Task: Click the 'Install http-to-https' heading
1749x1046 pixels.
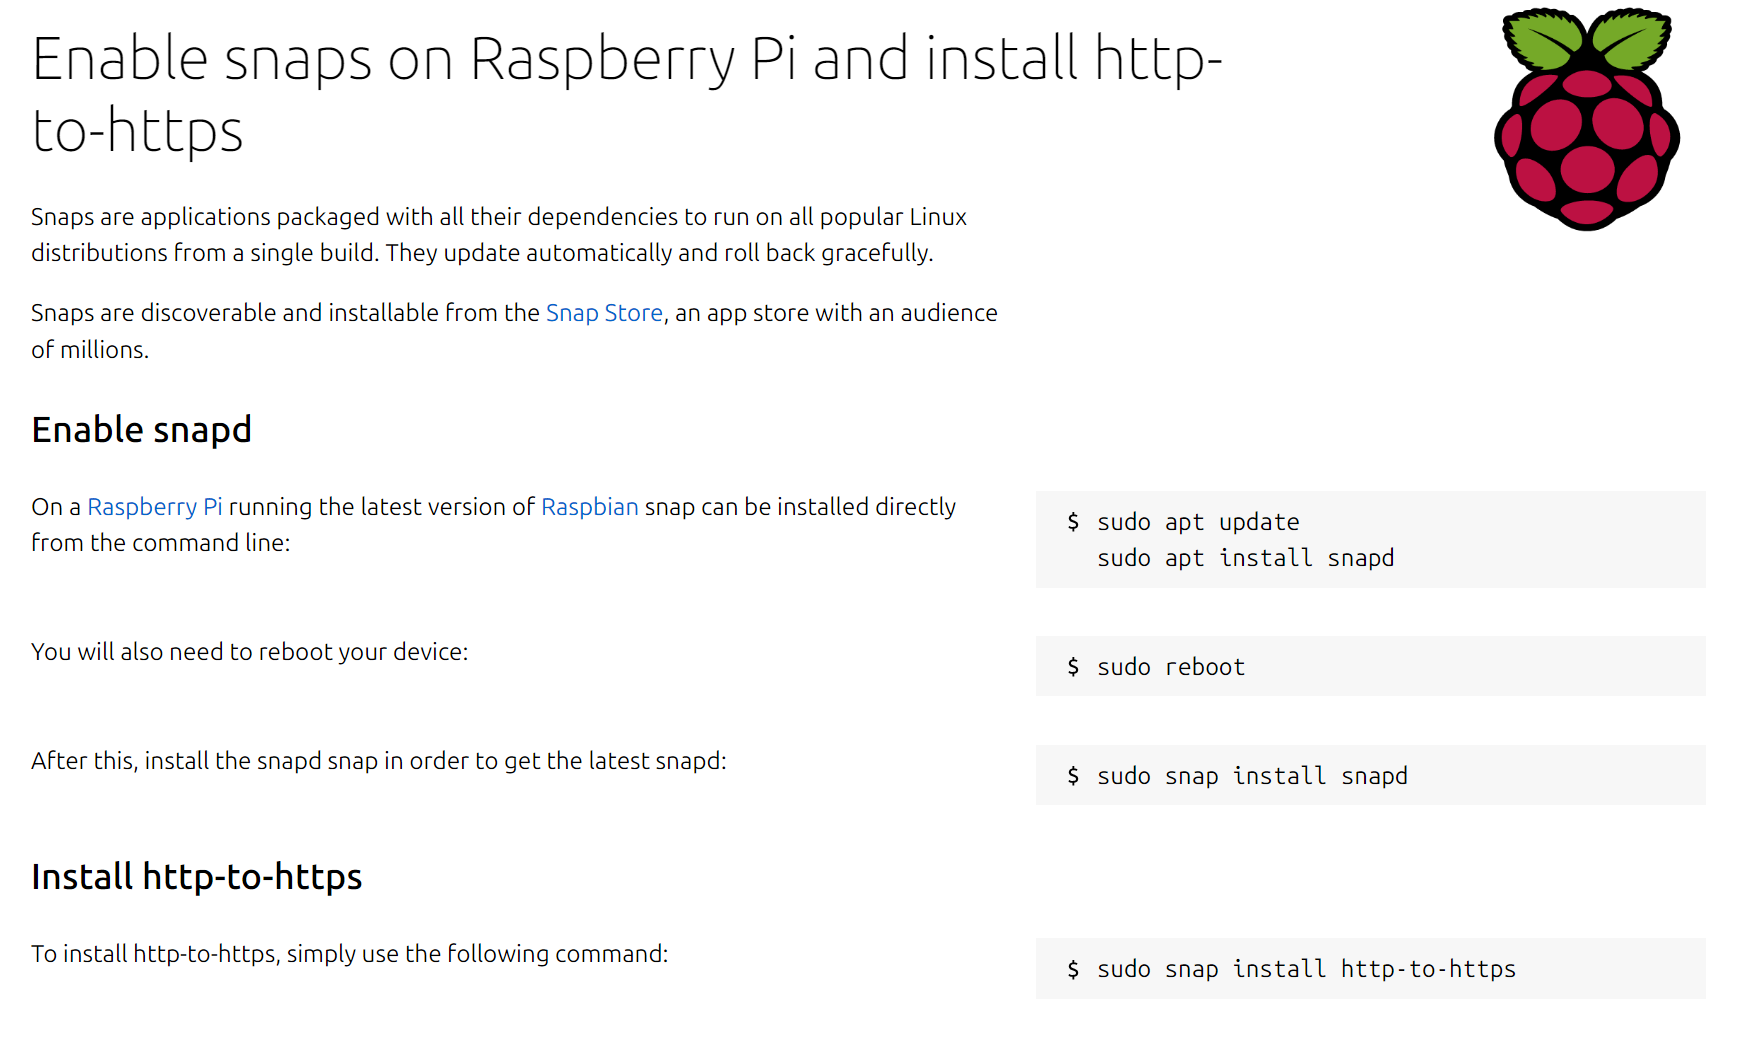Action: click(x=196, y=877)
